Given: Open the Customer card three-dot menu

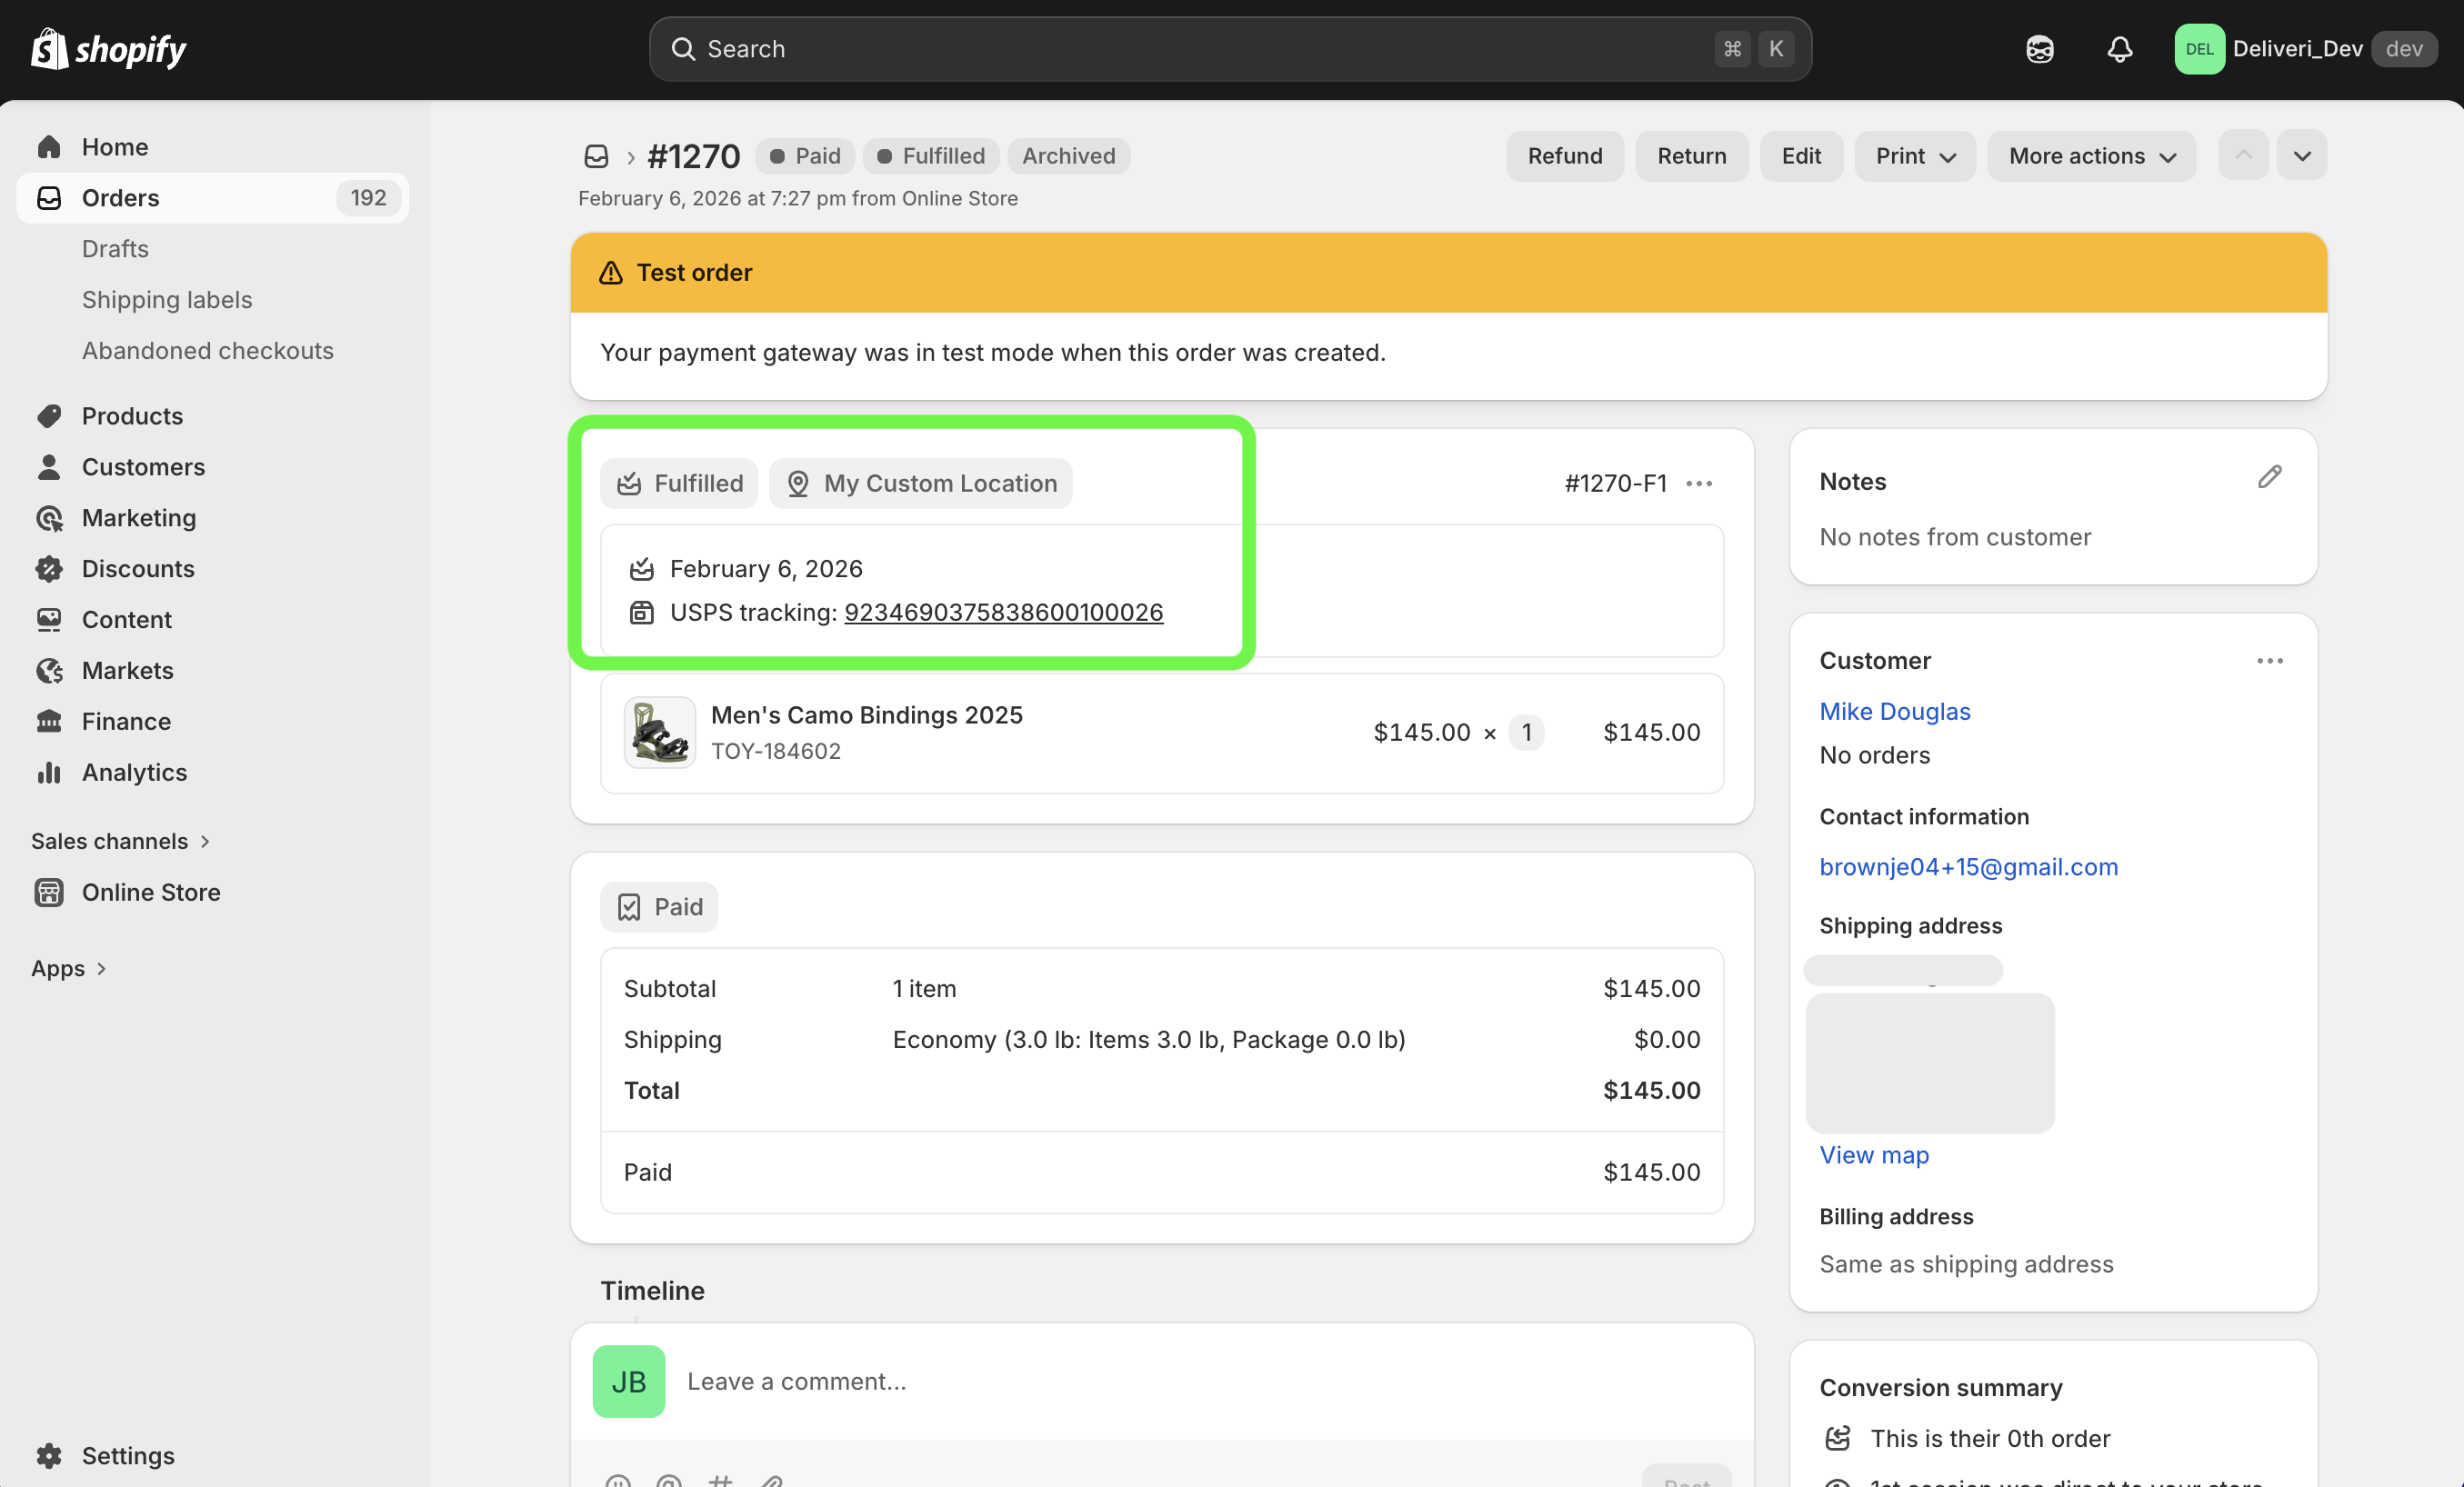Looking at the screenshot, I should click(2269, 661).
